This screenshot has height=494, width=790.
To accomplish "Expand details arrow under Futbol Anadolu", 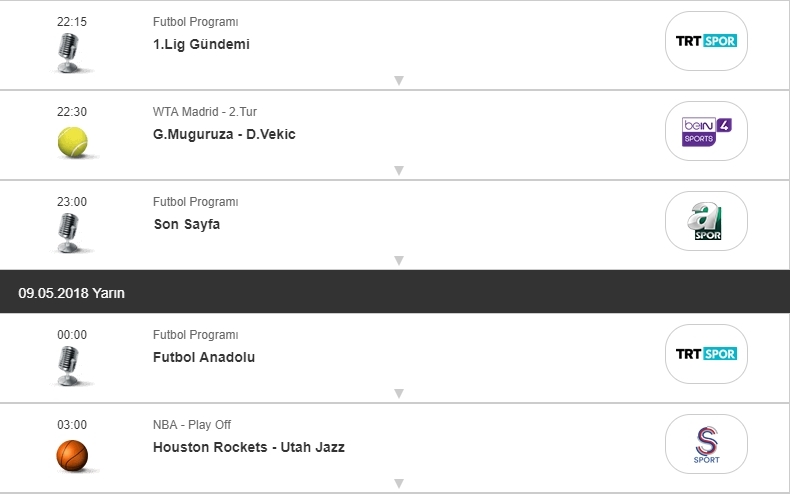I will click(x=398, y=393).
